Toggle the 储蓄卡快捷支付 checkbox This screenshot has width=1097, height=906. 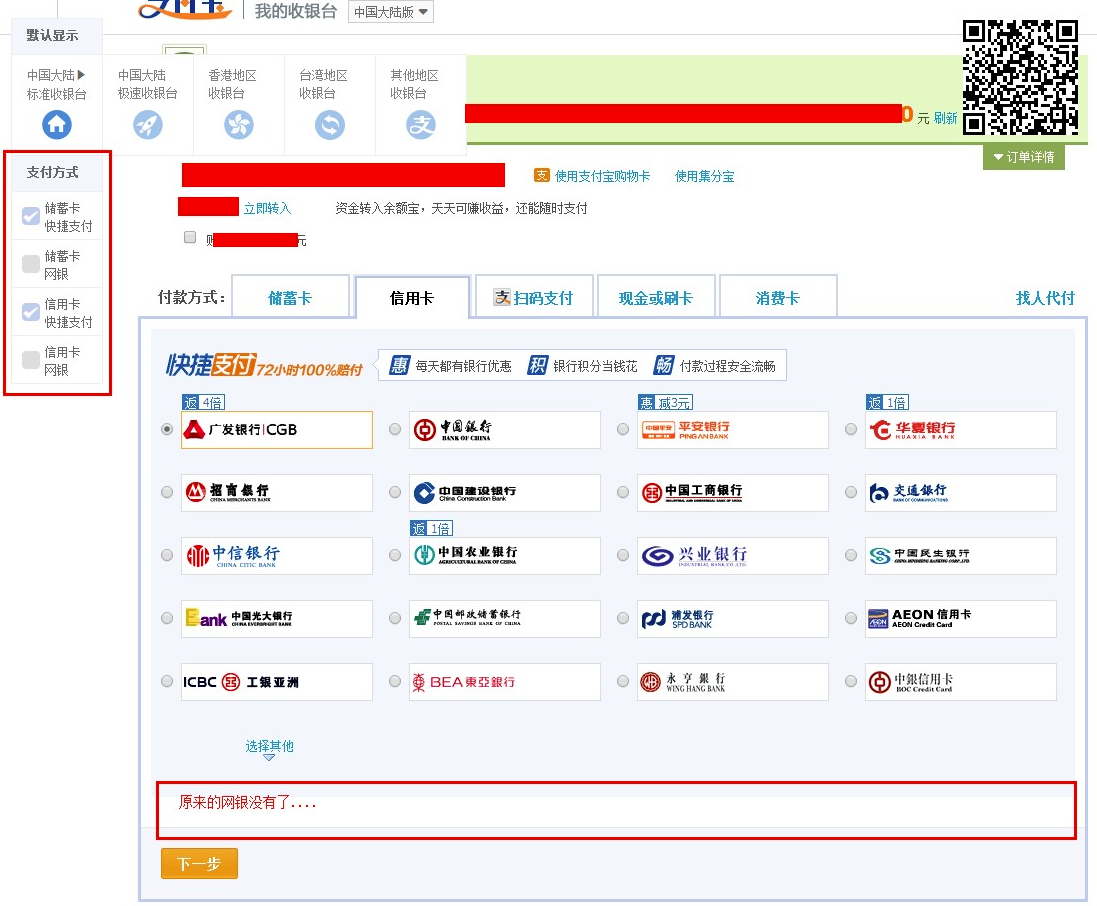pos(31,216)
